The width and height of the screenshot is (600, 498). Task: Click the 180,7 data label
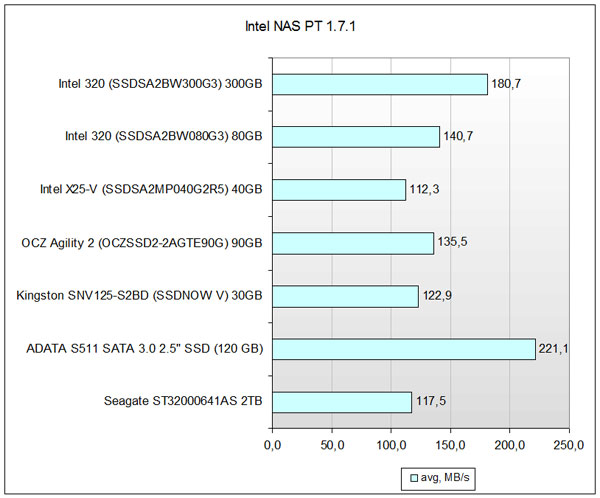(x=506, y=83)
